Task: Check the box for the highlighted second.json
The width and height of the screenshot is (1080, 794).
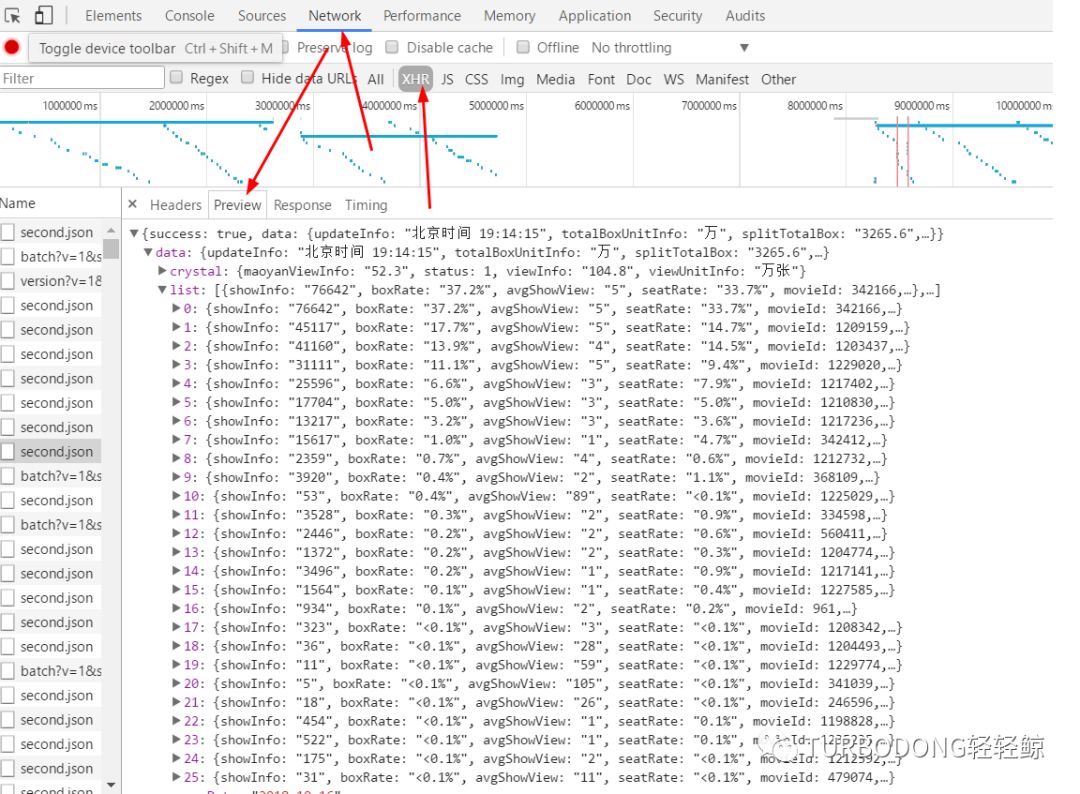Action: pos(8,451)
